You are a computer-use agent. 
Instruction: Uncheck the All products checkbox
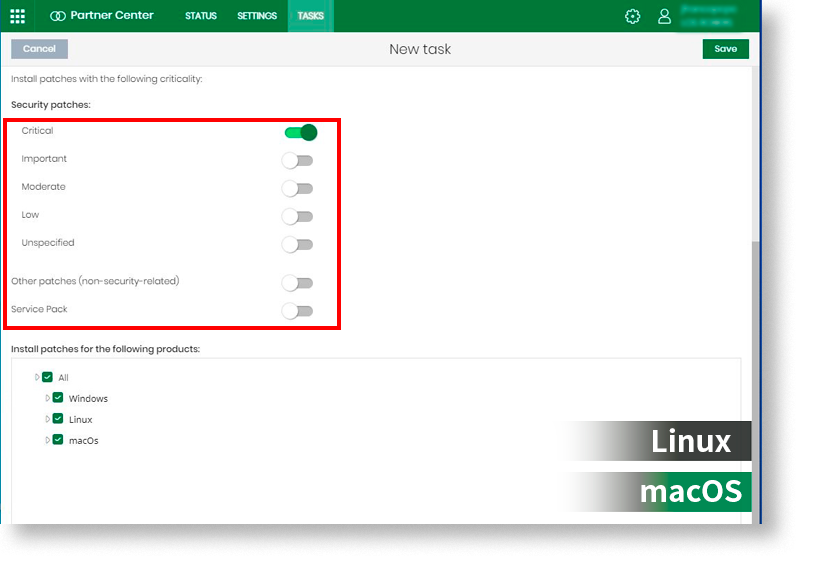tap(47, 377)
